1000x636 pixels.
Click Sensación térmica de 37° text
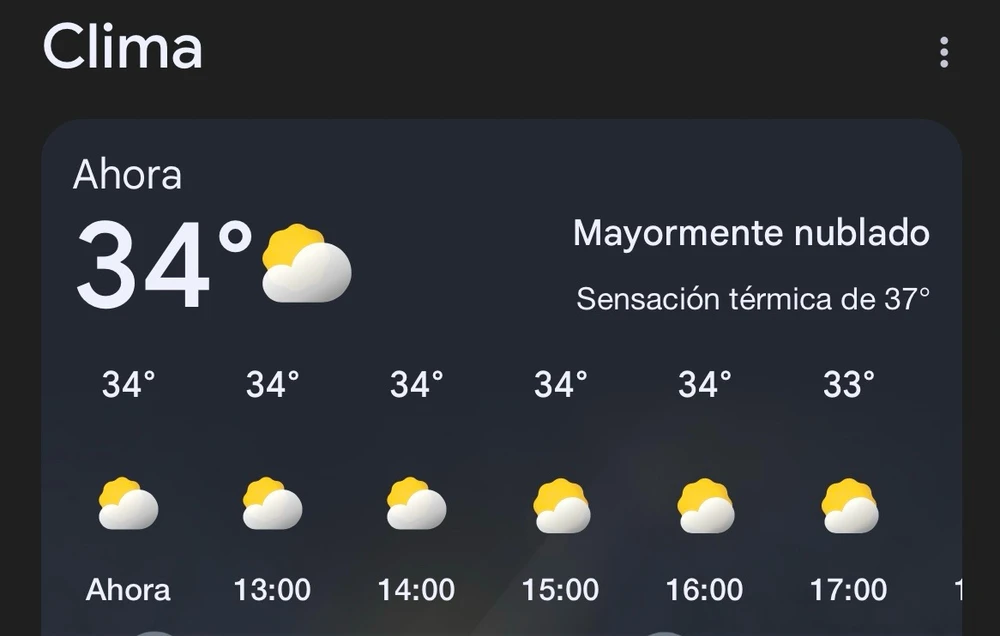753,298
